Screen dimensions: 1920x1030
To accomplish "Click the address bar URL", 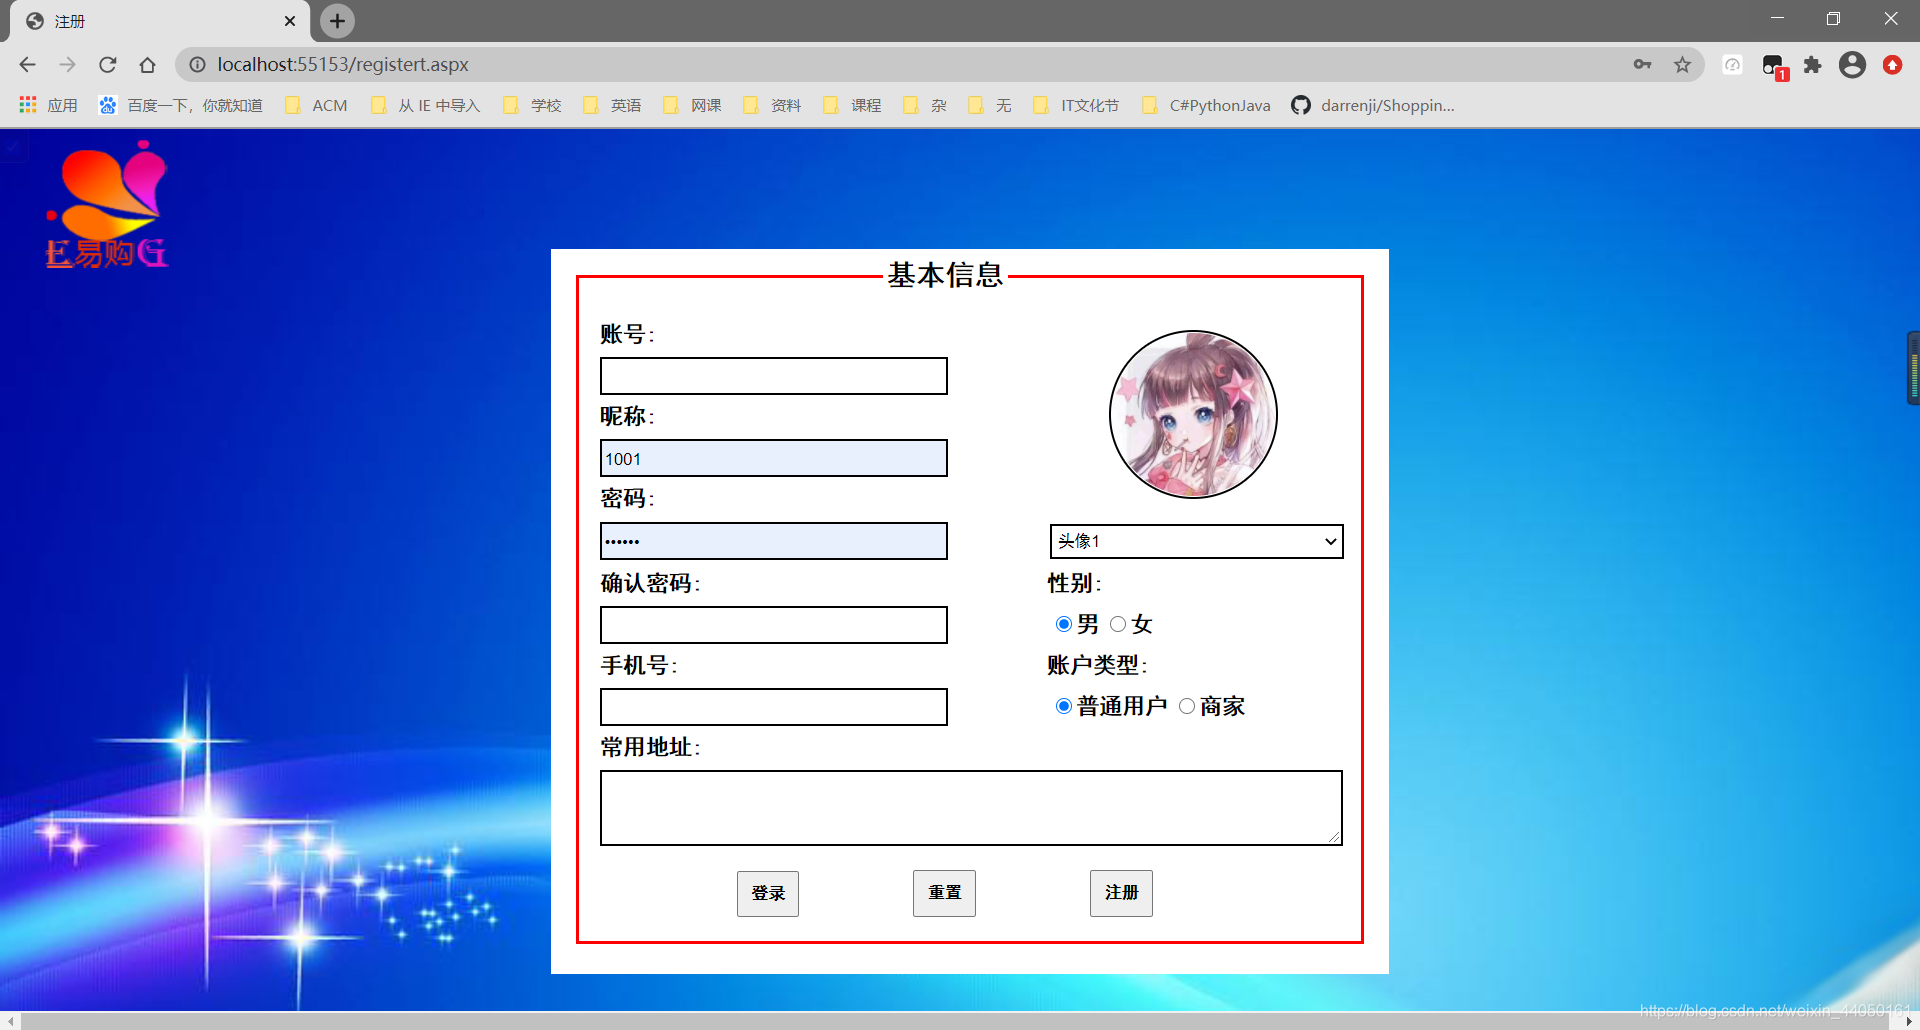I will [343, 65].
